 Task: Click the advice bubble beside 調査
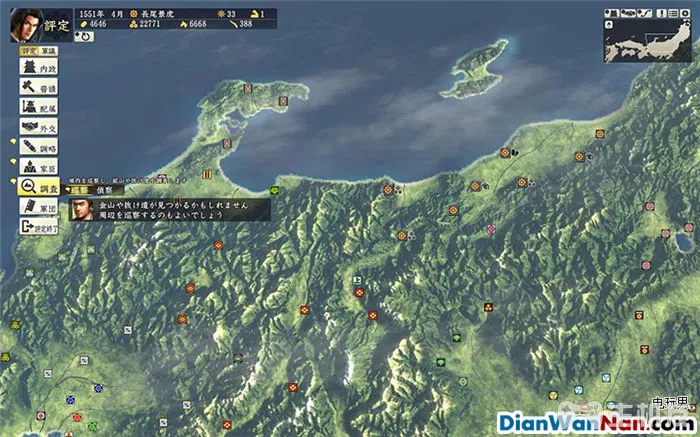click(x=14, y=181)
